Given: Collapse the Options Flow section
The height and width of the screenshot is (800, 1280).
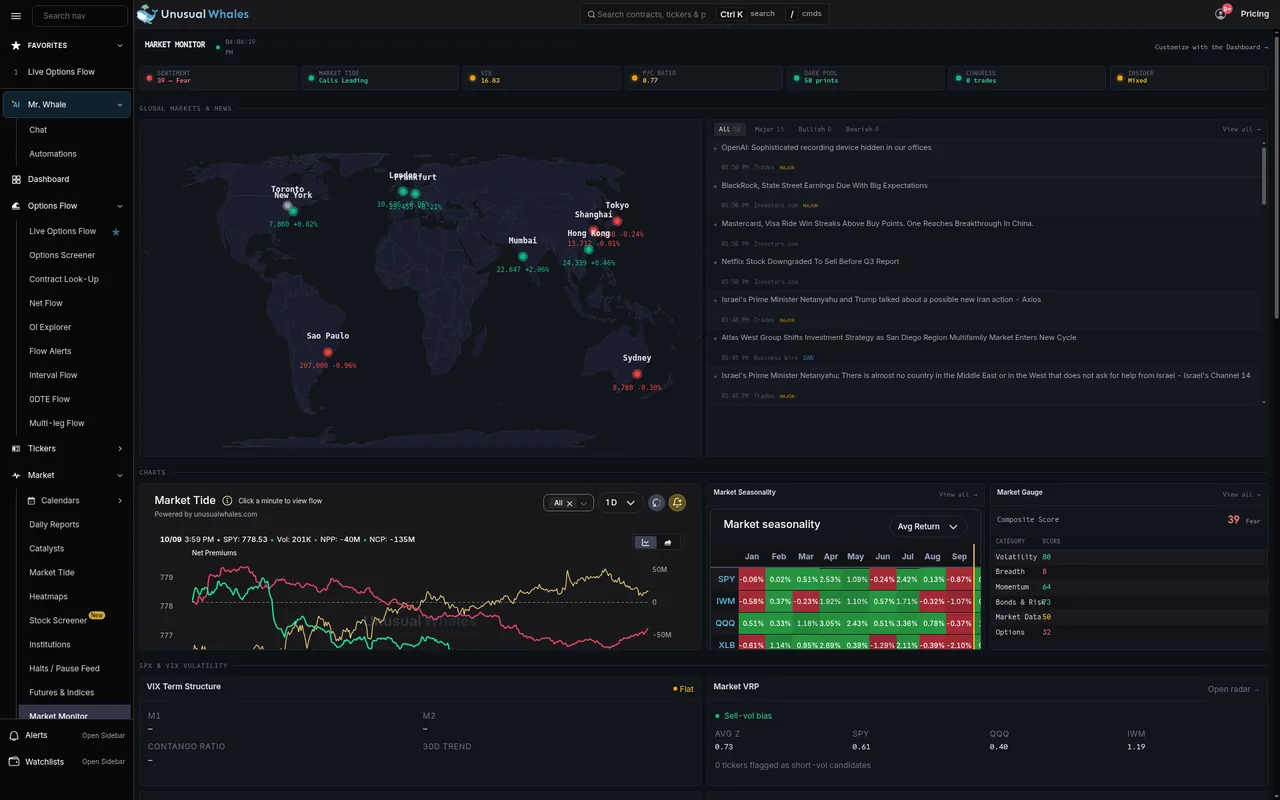Looking at the screenshot, I should [x=120, y=206].
